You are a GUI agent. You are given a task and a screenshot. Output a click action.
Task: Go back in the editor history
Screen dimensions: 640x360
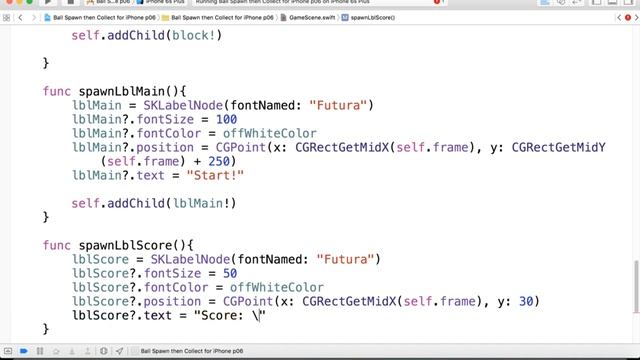click(20, 18)
